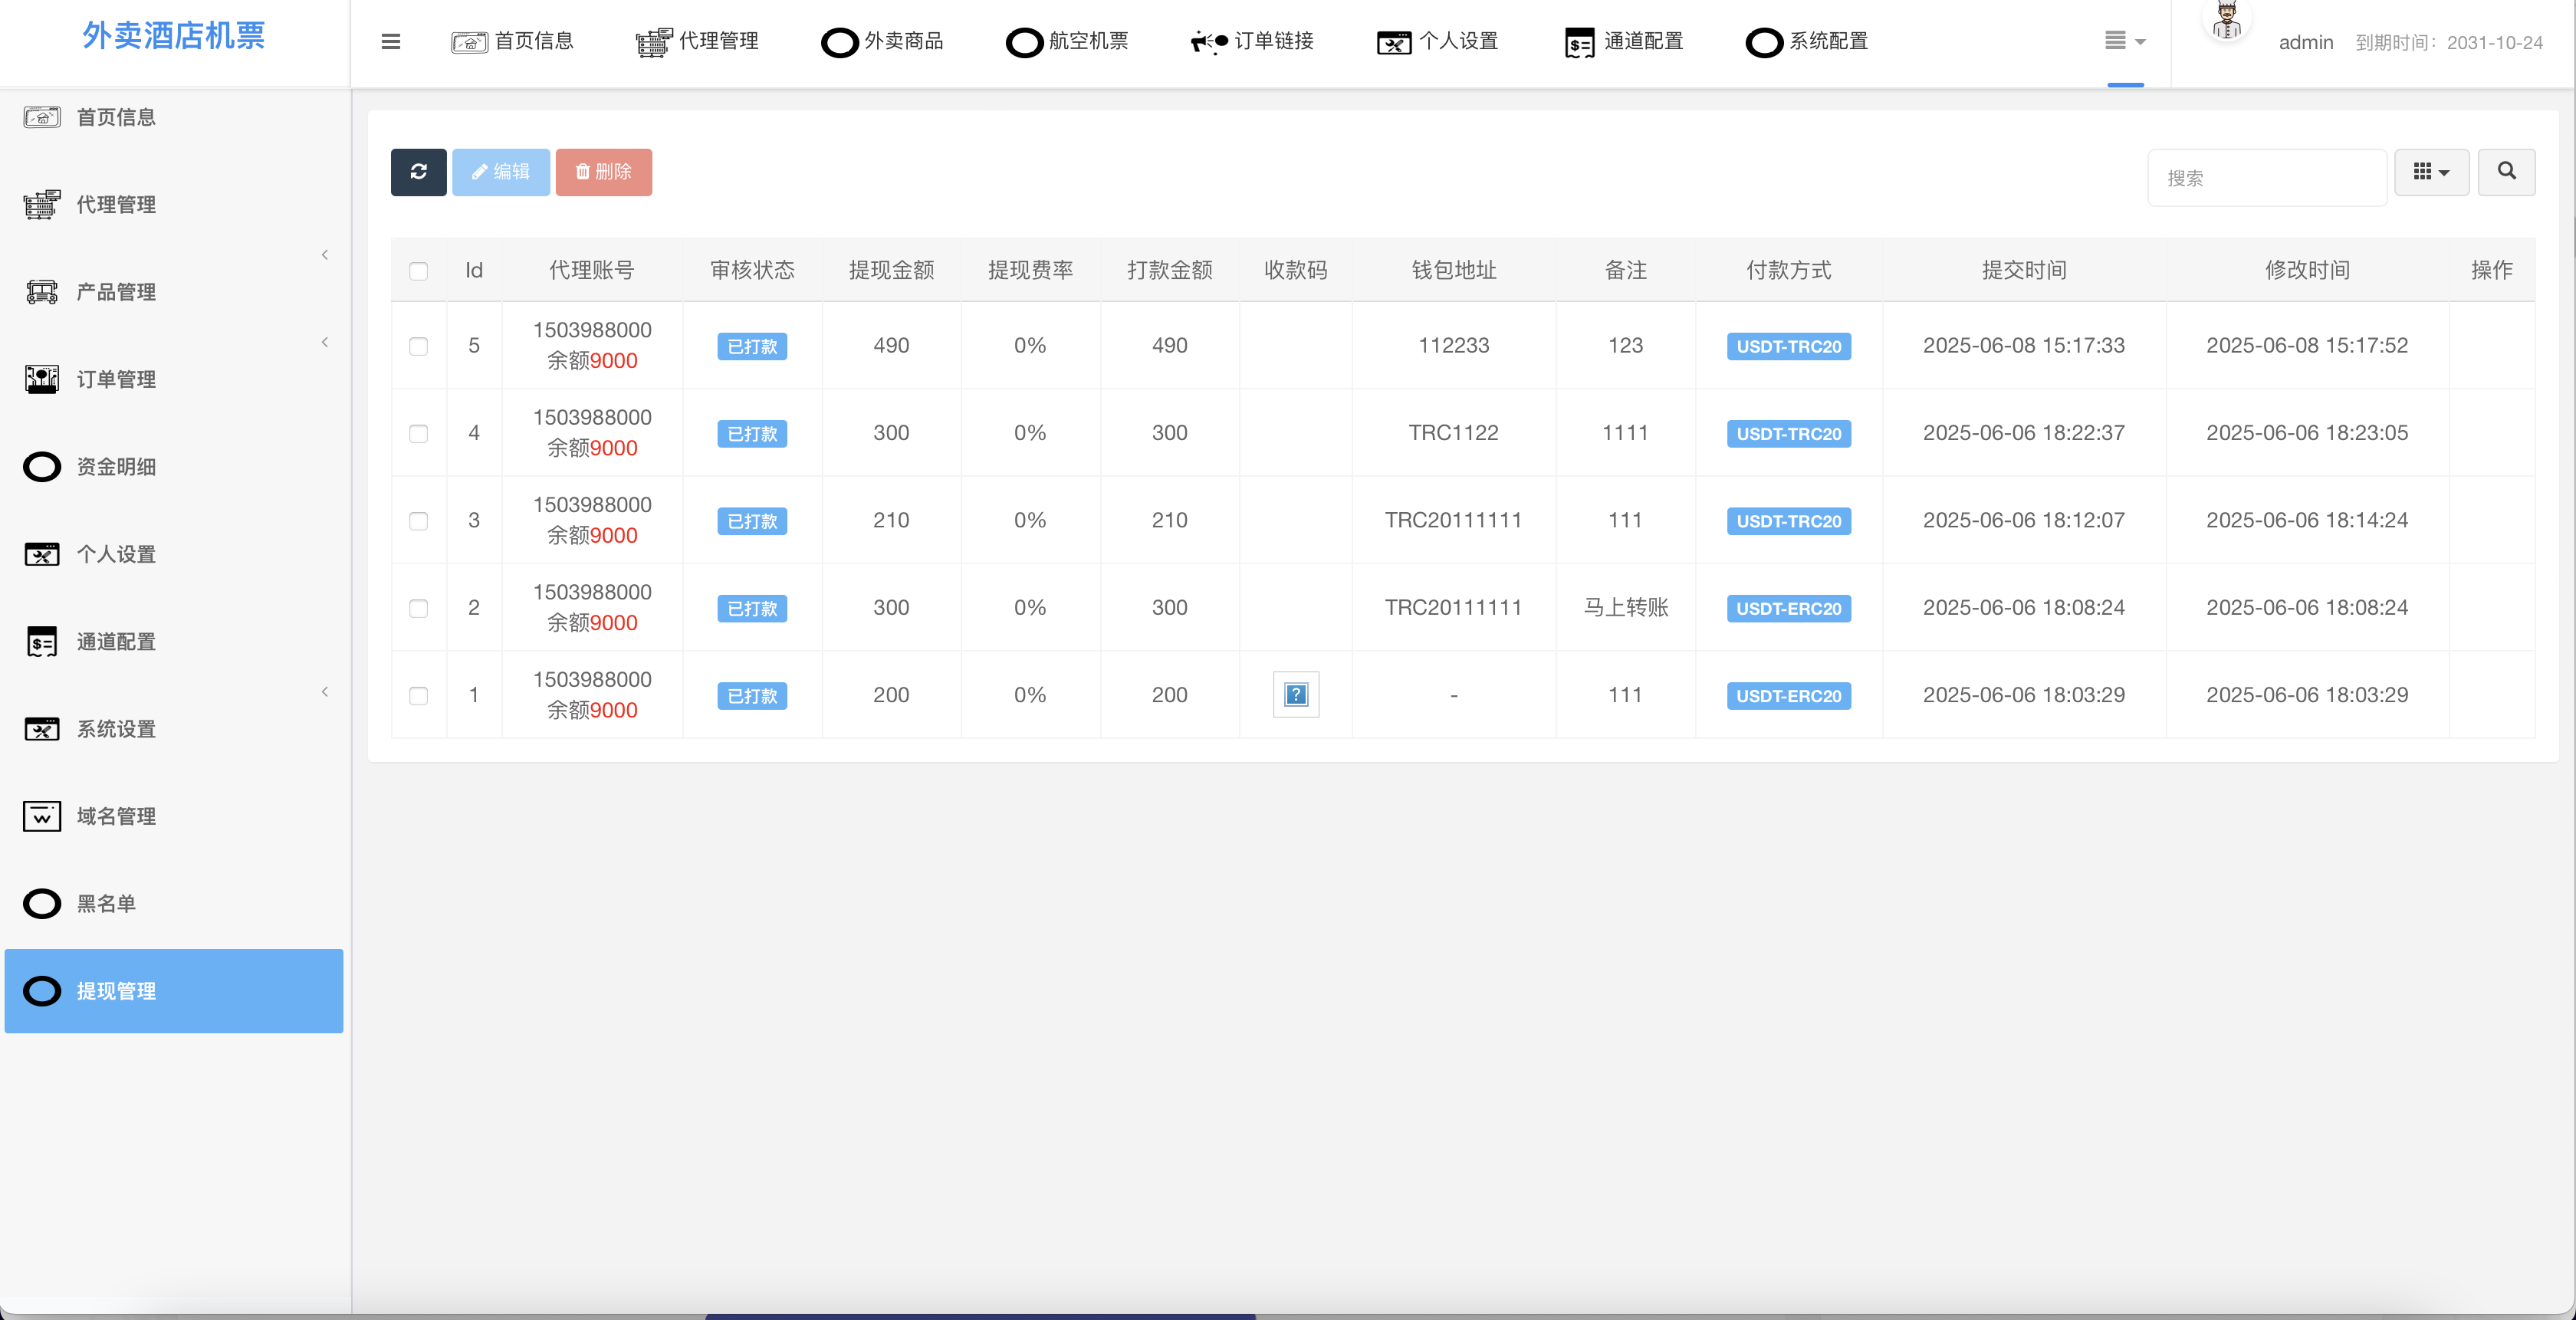Expand the 通道配置 submenu chevron
This screenshot has width=2576, height=1320.
pyautogui.click(x=325, y=692)
